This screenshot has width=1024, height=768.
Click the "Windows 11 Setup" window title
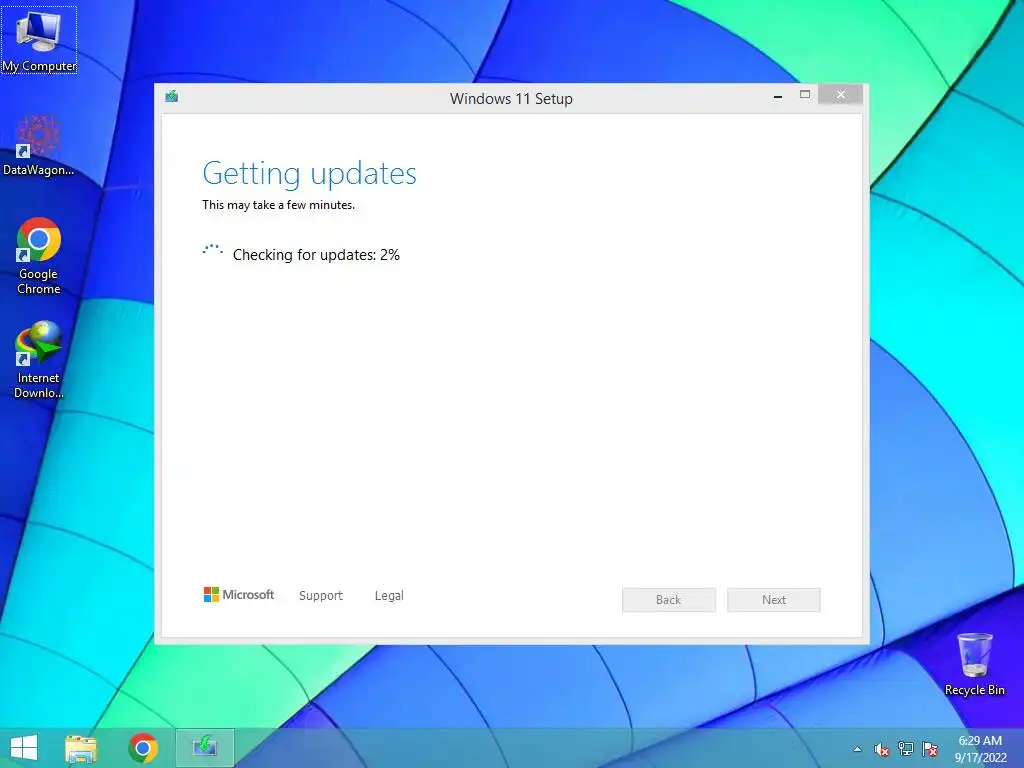(x=511, y=99)
